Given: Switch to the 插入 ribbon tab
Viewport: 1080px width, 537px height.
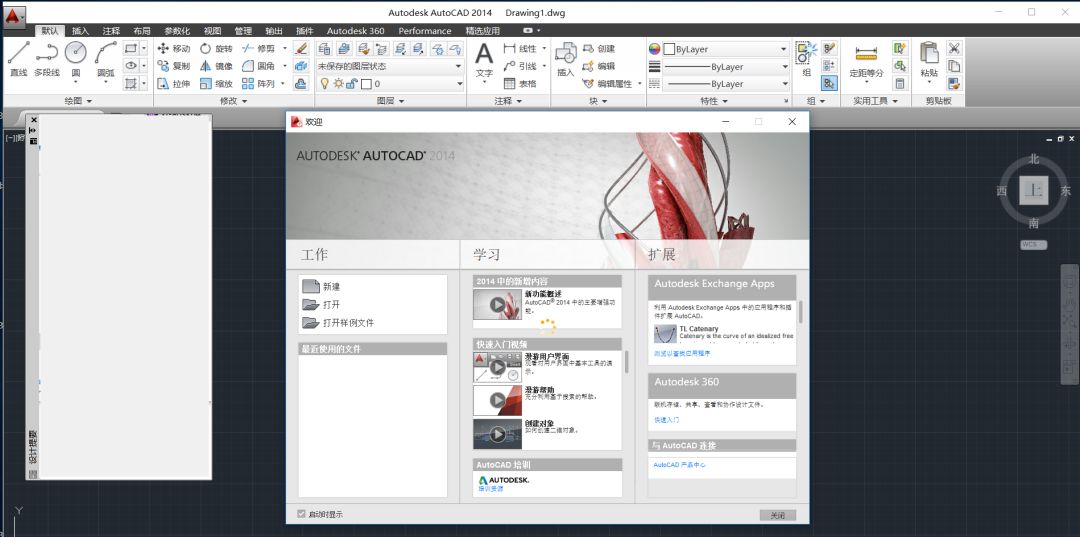Looking at the screenshot, I should pos(81,31).
